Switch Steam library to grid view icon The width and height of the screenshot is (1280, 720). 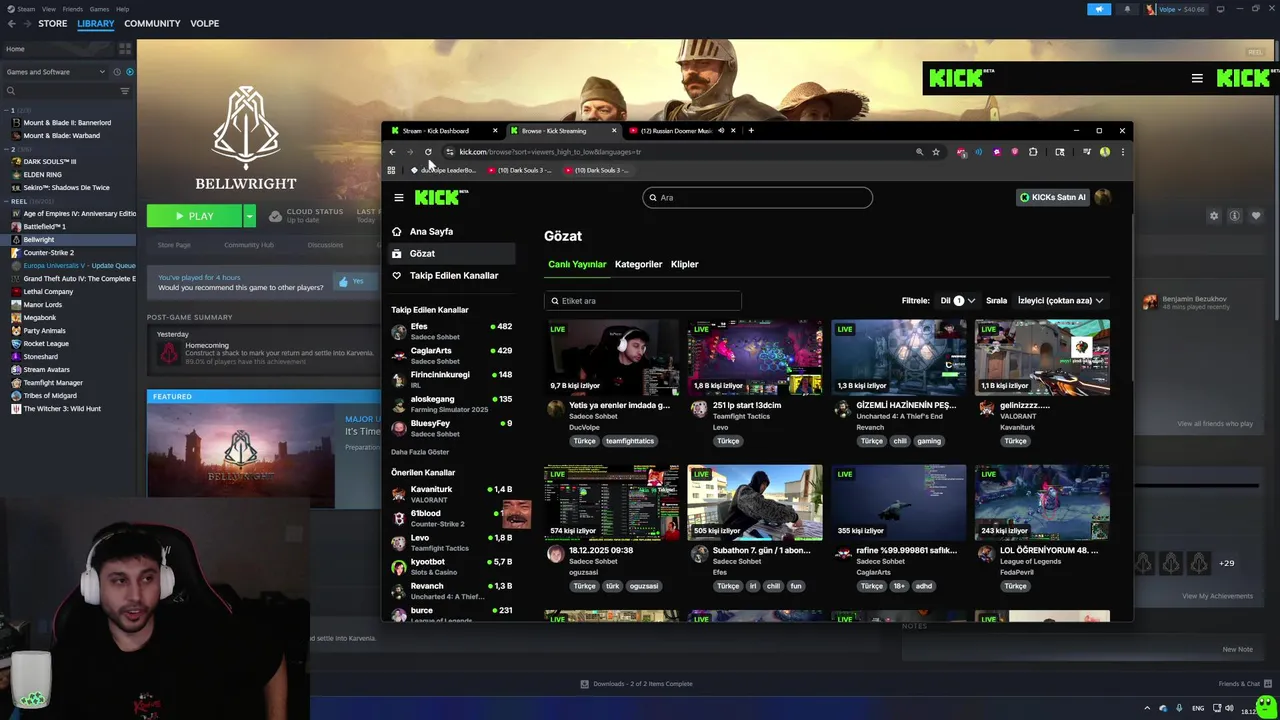125,48
